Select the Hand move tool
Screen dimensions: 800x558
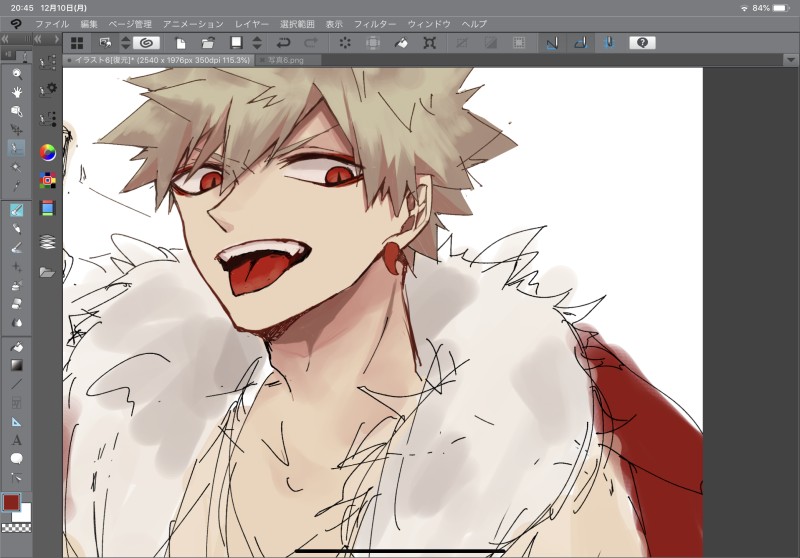[x=17, y=92]
